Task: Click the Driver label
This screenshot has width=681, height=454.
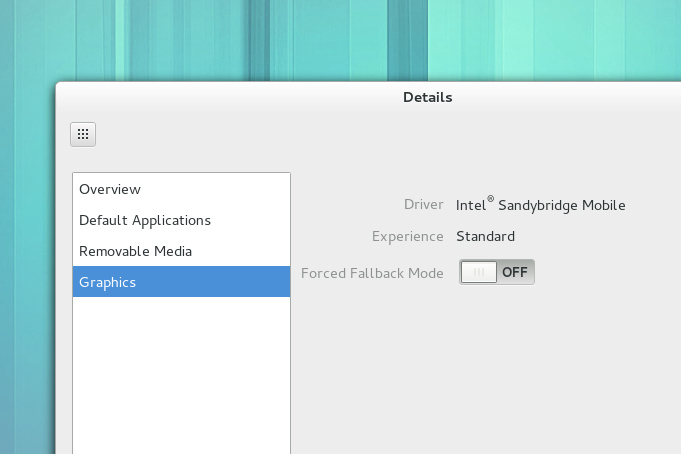Action: 423,204
